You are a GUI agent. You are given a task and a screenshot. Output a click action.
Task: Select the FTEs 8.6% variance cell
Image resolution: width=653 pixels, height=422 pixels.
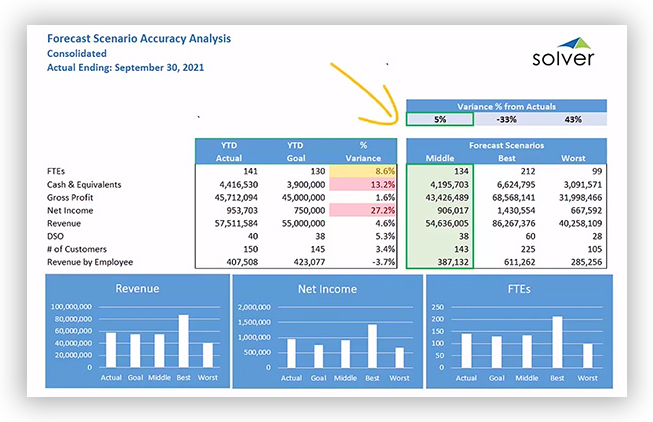[x=362, y=171]
